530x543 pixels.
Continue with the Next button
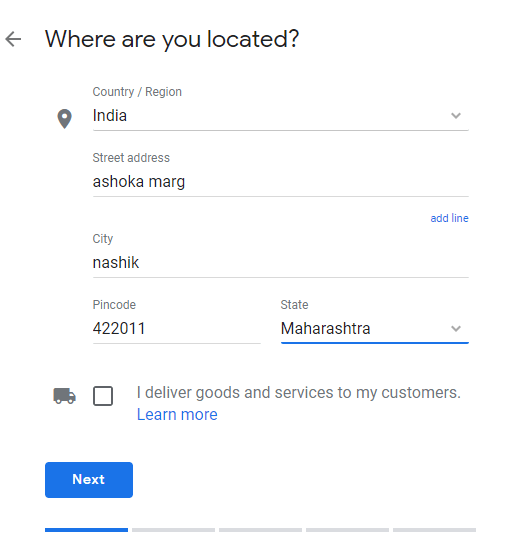(89, 480)
